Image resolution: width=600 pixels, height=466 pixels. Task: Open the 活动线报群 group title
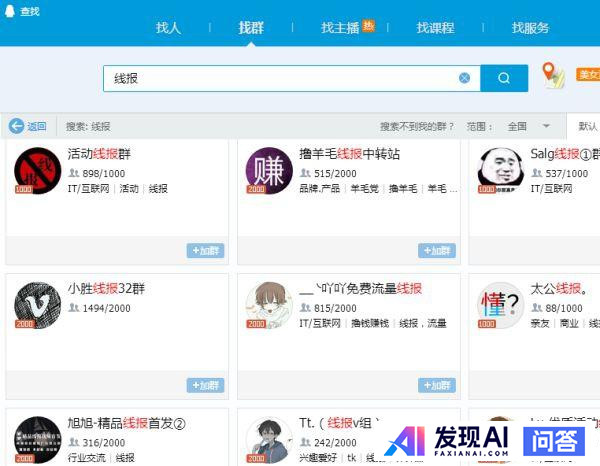(x=99, y=154)
